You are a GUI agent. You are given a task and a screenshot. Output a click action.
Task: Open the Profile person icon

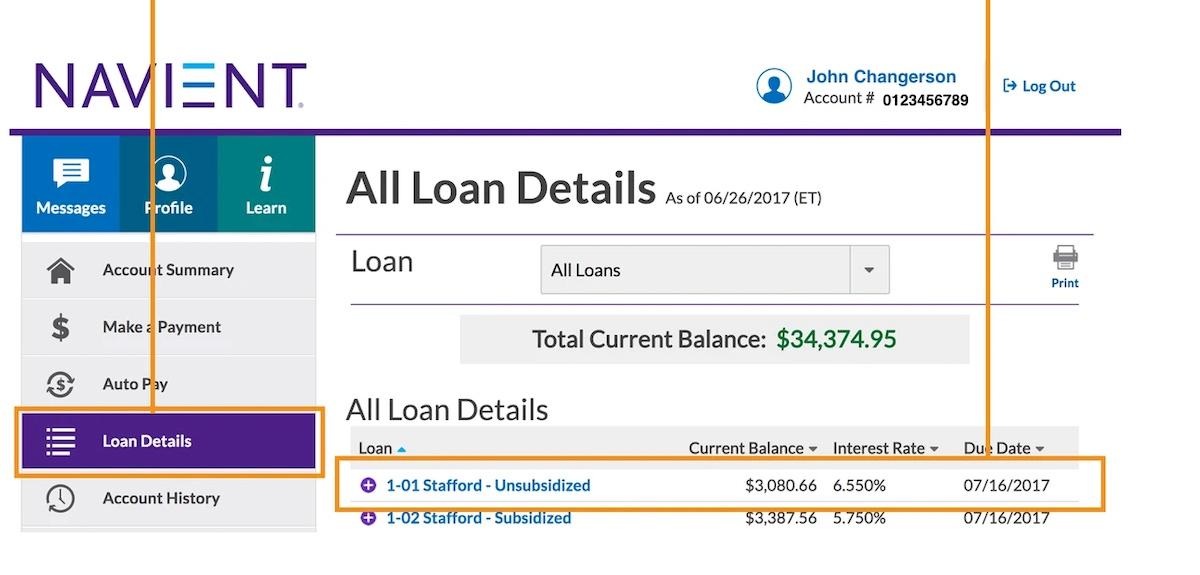coord(168,174)
